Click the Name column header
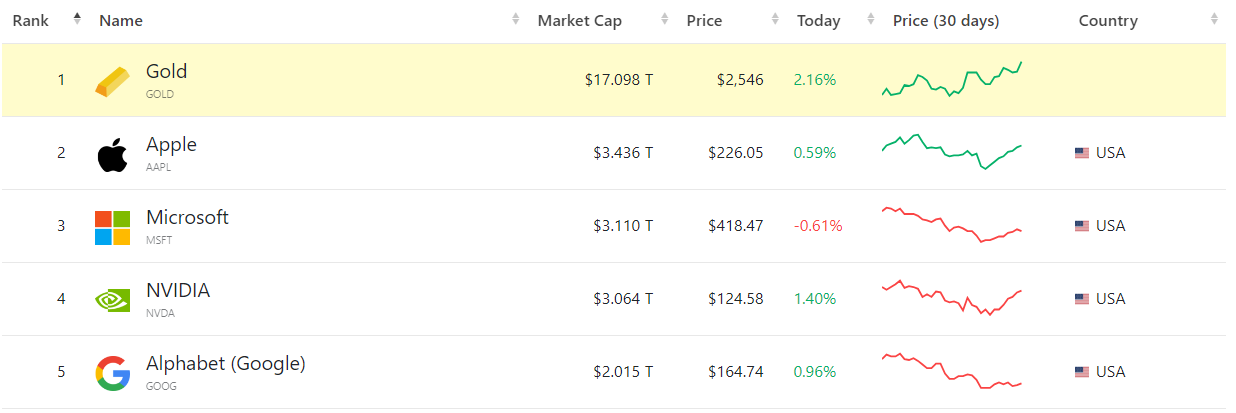The image size is (1236, 413). [x=121, y=21]
